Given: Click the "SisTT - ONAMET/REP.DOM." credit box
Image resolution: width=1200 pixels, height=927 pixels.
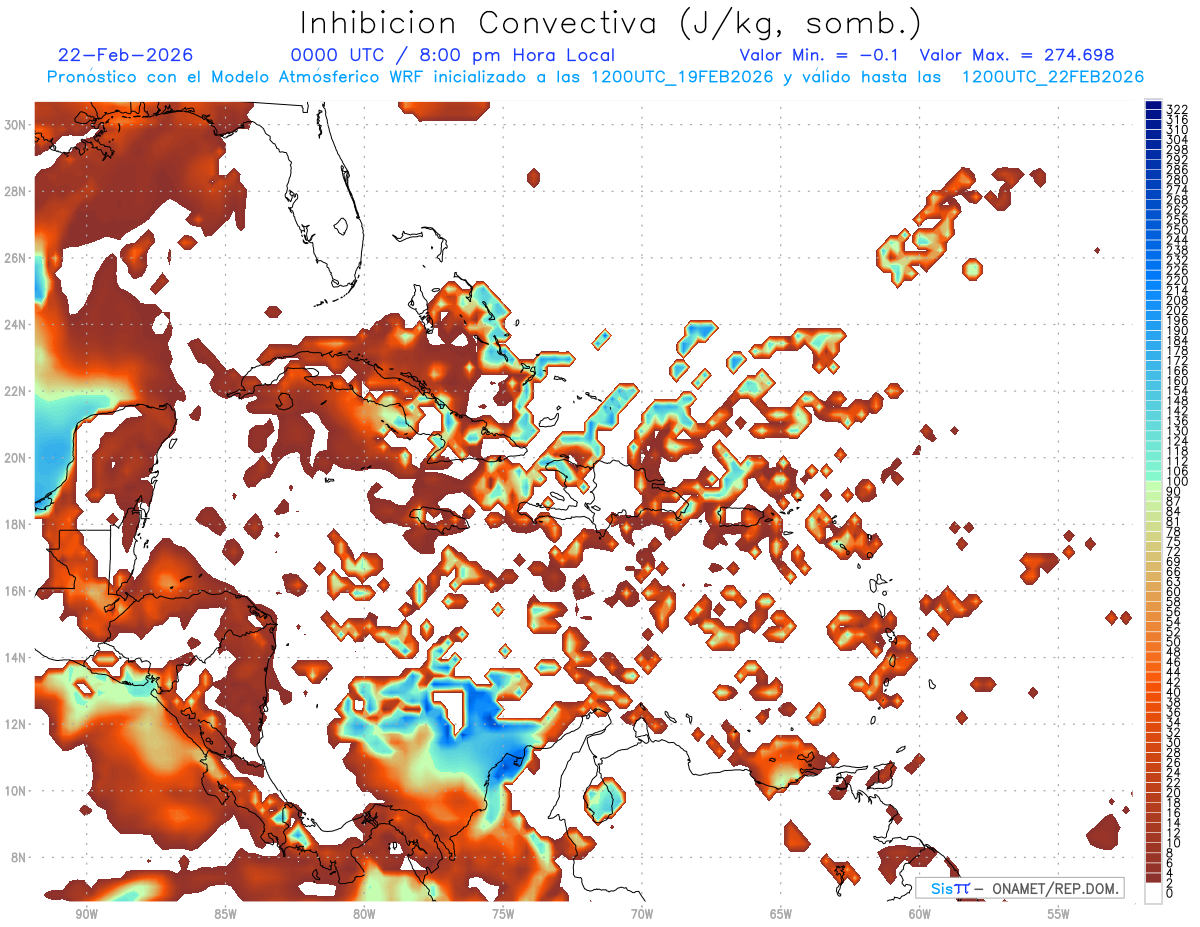Looking at the screenshot, I should click(1020, 888).
